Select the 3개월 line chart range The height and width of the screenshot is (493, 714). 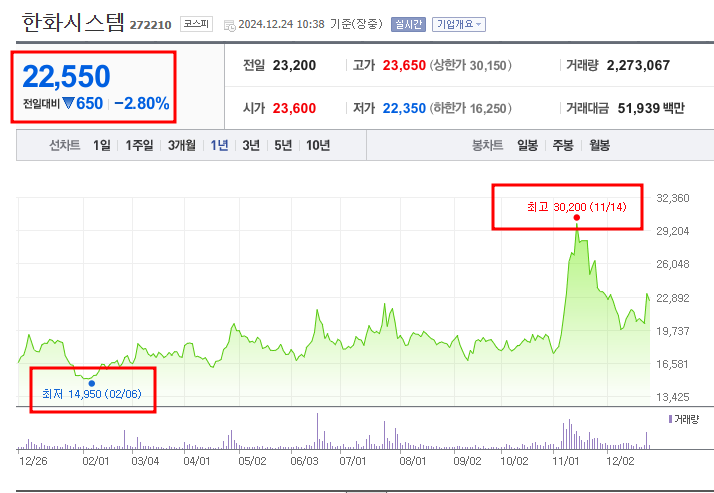(x=182, y=145)
